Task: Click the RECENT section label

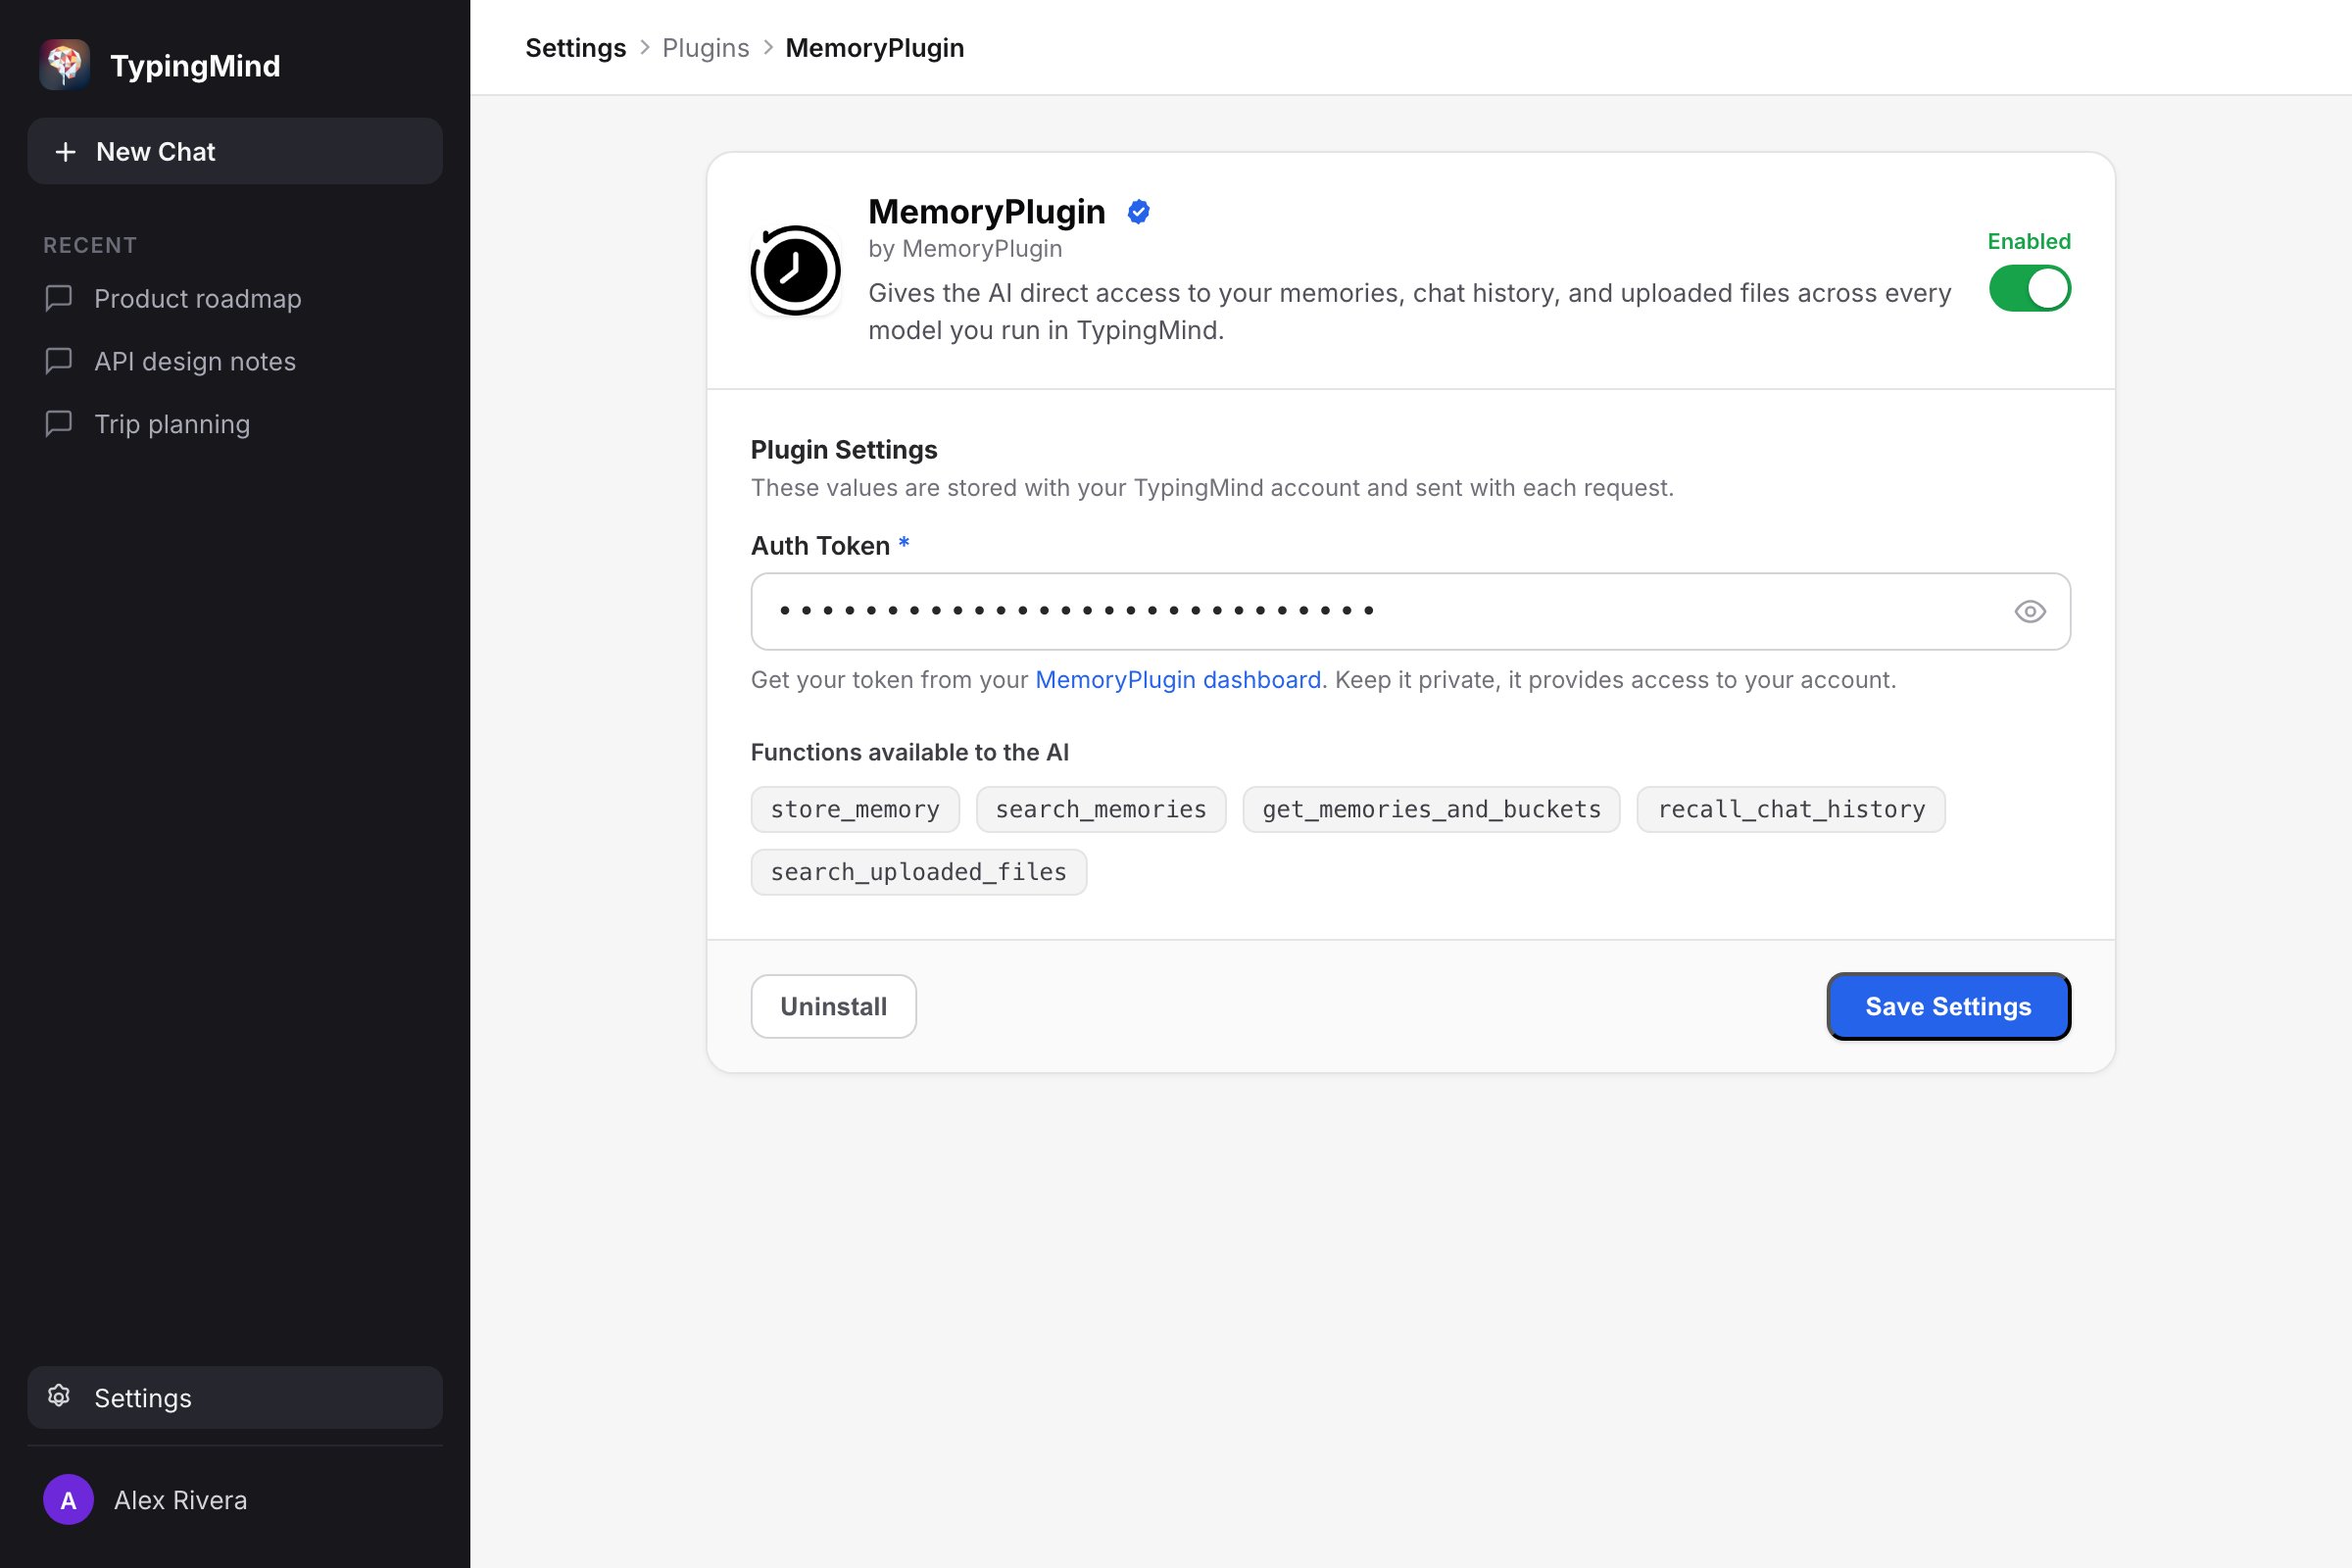Action: (x=90, y=245)
